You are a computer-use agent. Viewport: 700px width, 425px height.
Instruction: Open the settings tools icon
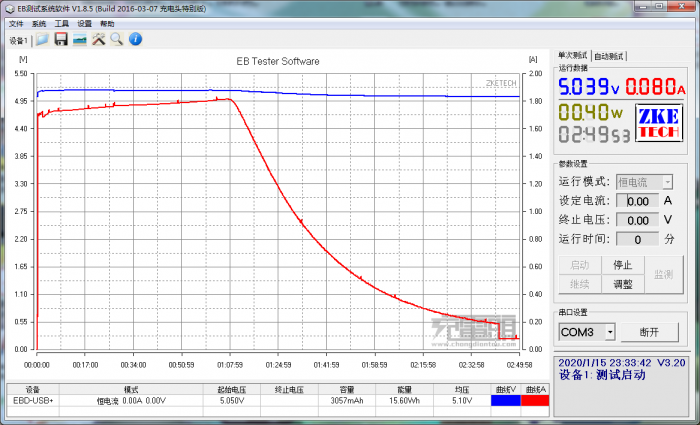pyautogui.click(x=99, y=39)
